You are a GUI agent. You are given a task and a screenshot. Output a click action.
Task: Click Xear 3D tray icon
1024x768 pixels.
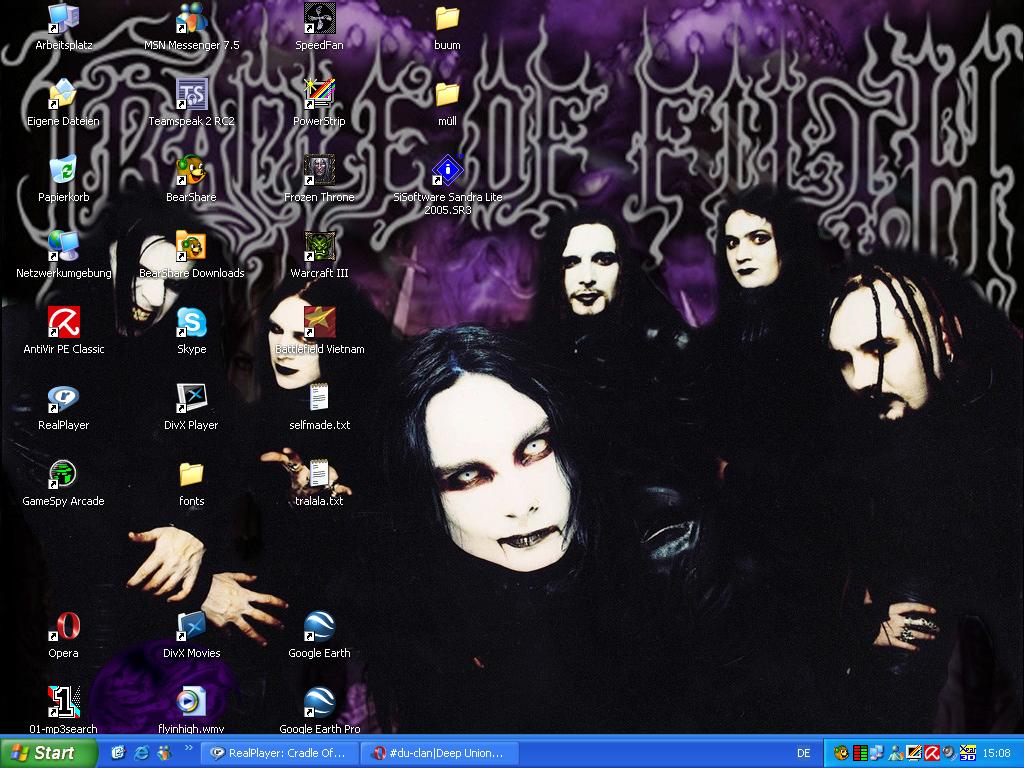[968, 753]
